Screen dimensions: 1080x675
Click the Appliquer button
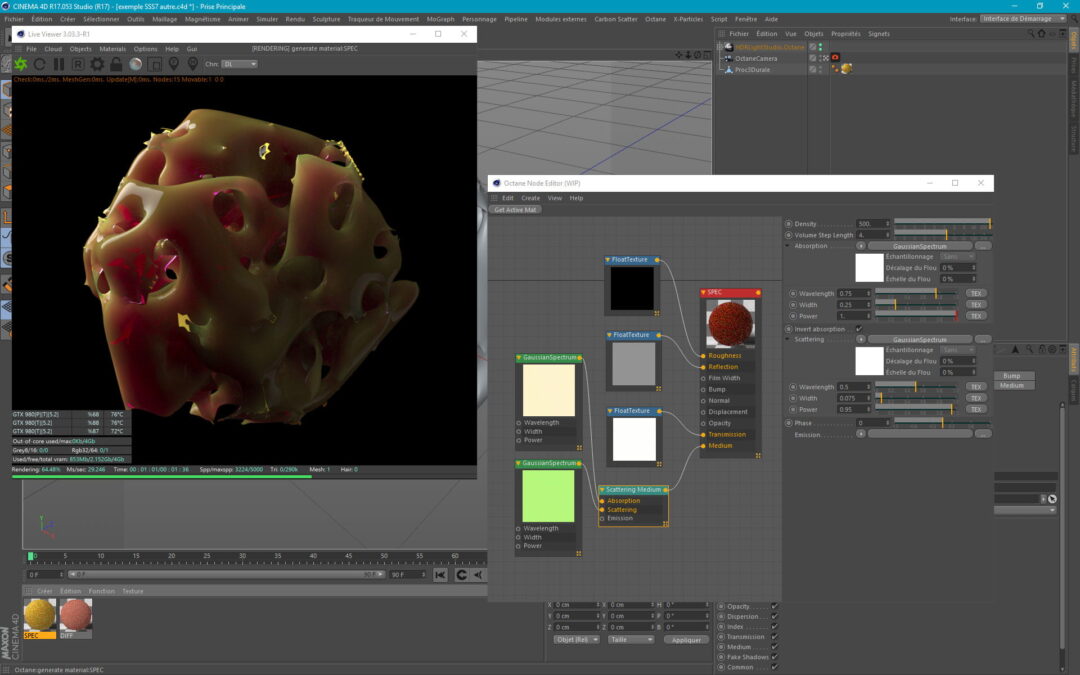(686, 640)
